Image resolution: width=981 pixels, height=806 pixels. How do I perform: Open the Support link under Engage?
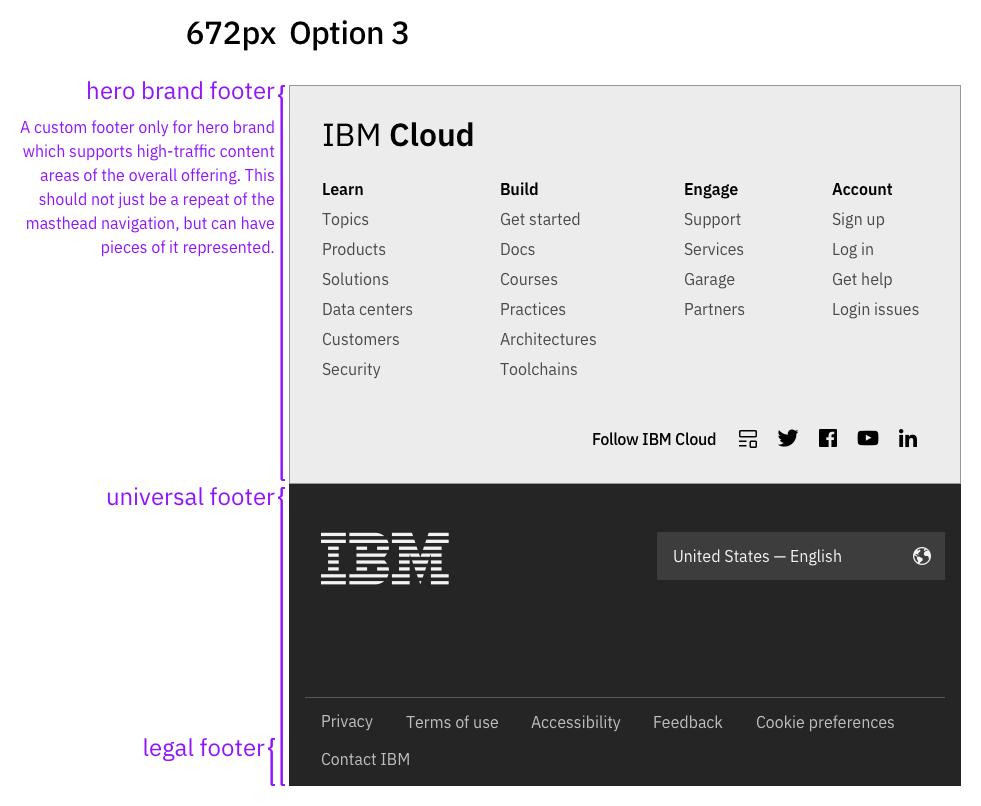tap(712, 219)
